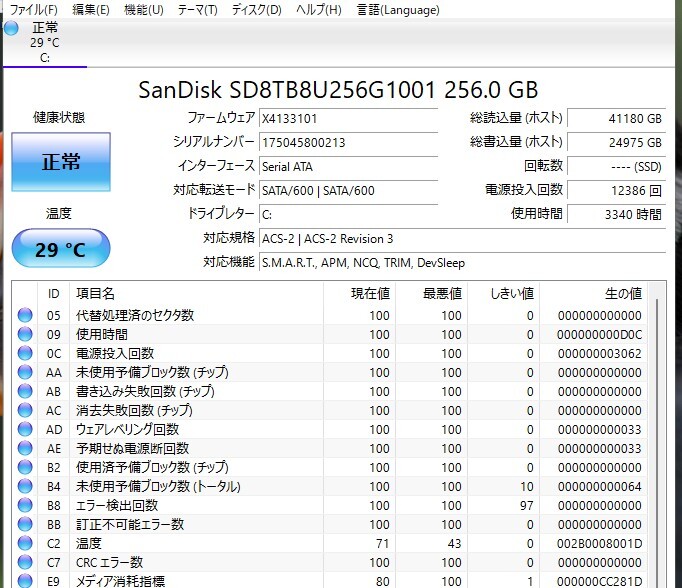Click the rotation rate value ---- (SSD)
This screenshot has width=682, height=588.
click(616, 167)
